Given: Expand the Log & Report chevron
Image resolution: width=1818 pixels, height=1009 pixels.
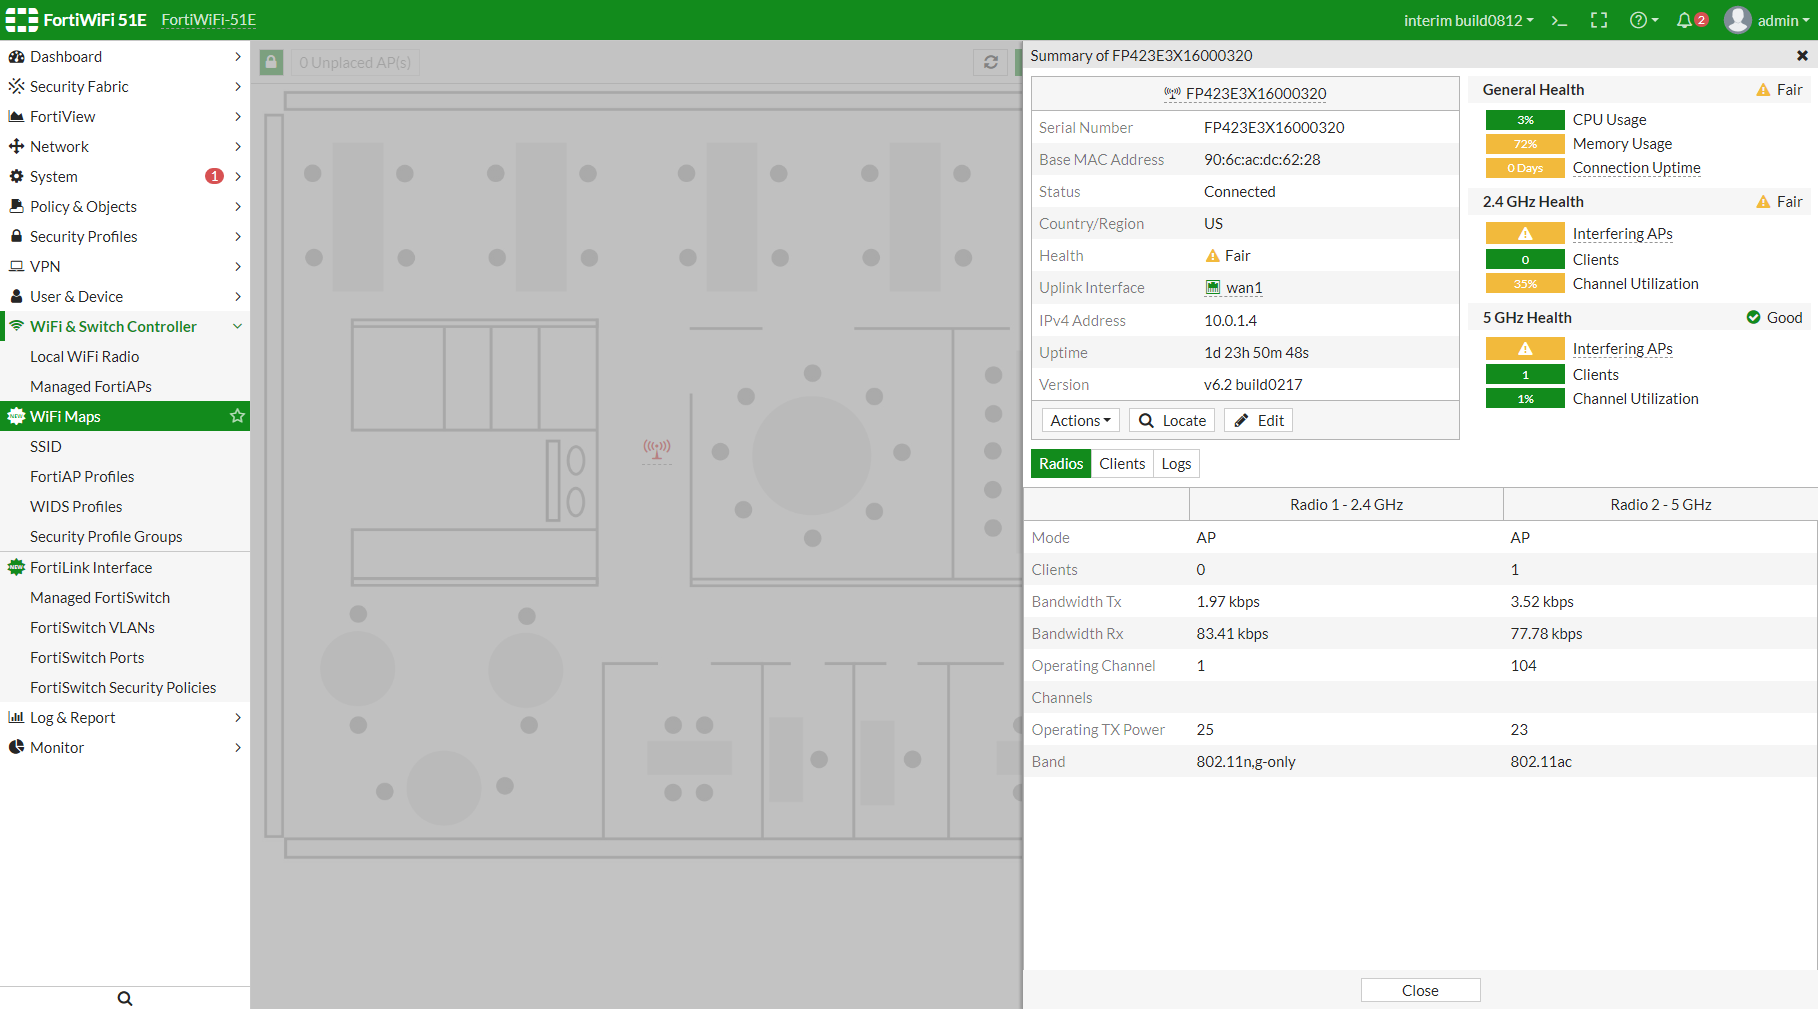Looking at the screenshot, I should (x=238, y=718).
